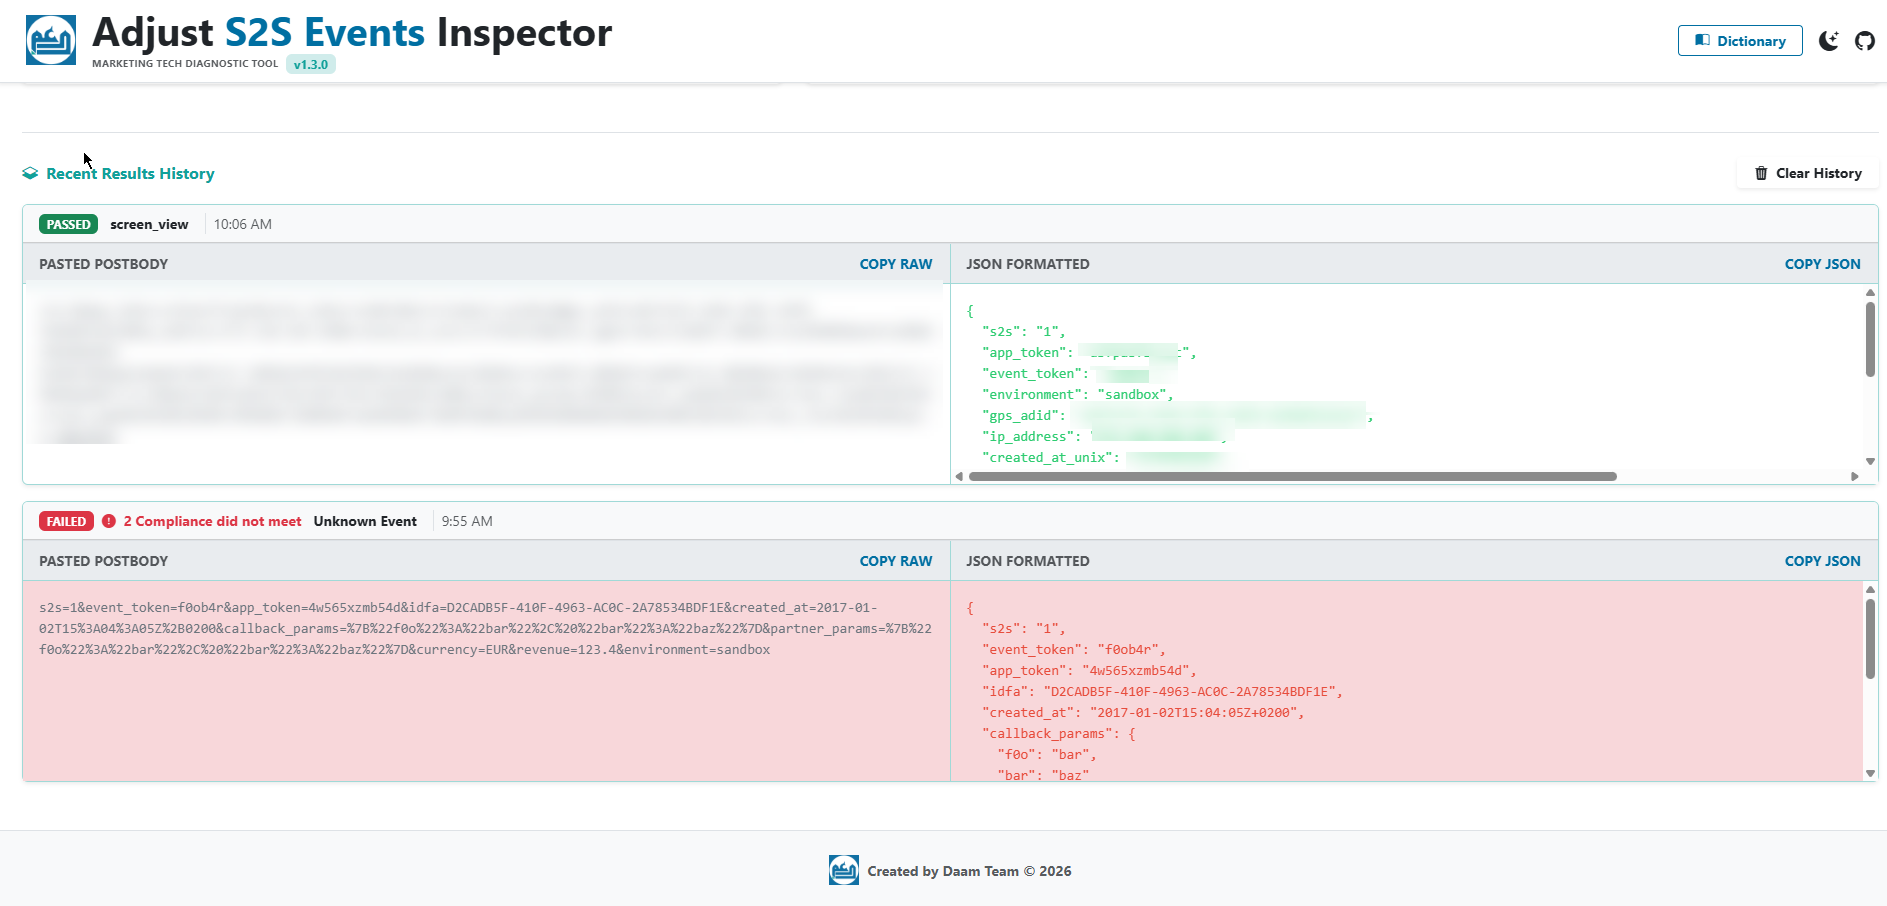Screen dimensions: 1887x906
Task: Click the "MARKETING TECH DIAGNOSTIC TOOL" subtitle
Action: tap(185, 64)
